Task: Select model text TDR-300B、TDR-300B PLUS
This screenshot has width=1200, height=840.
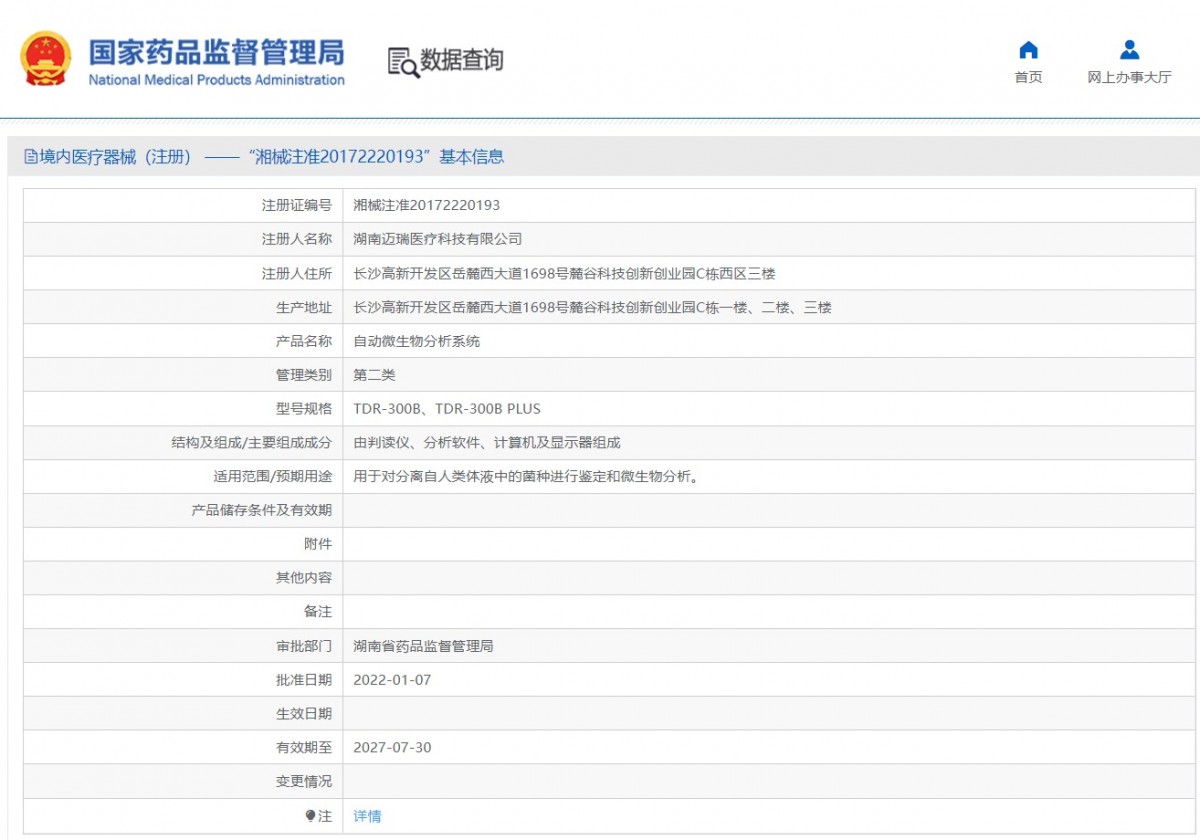Action: (447, 409)
